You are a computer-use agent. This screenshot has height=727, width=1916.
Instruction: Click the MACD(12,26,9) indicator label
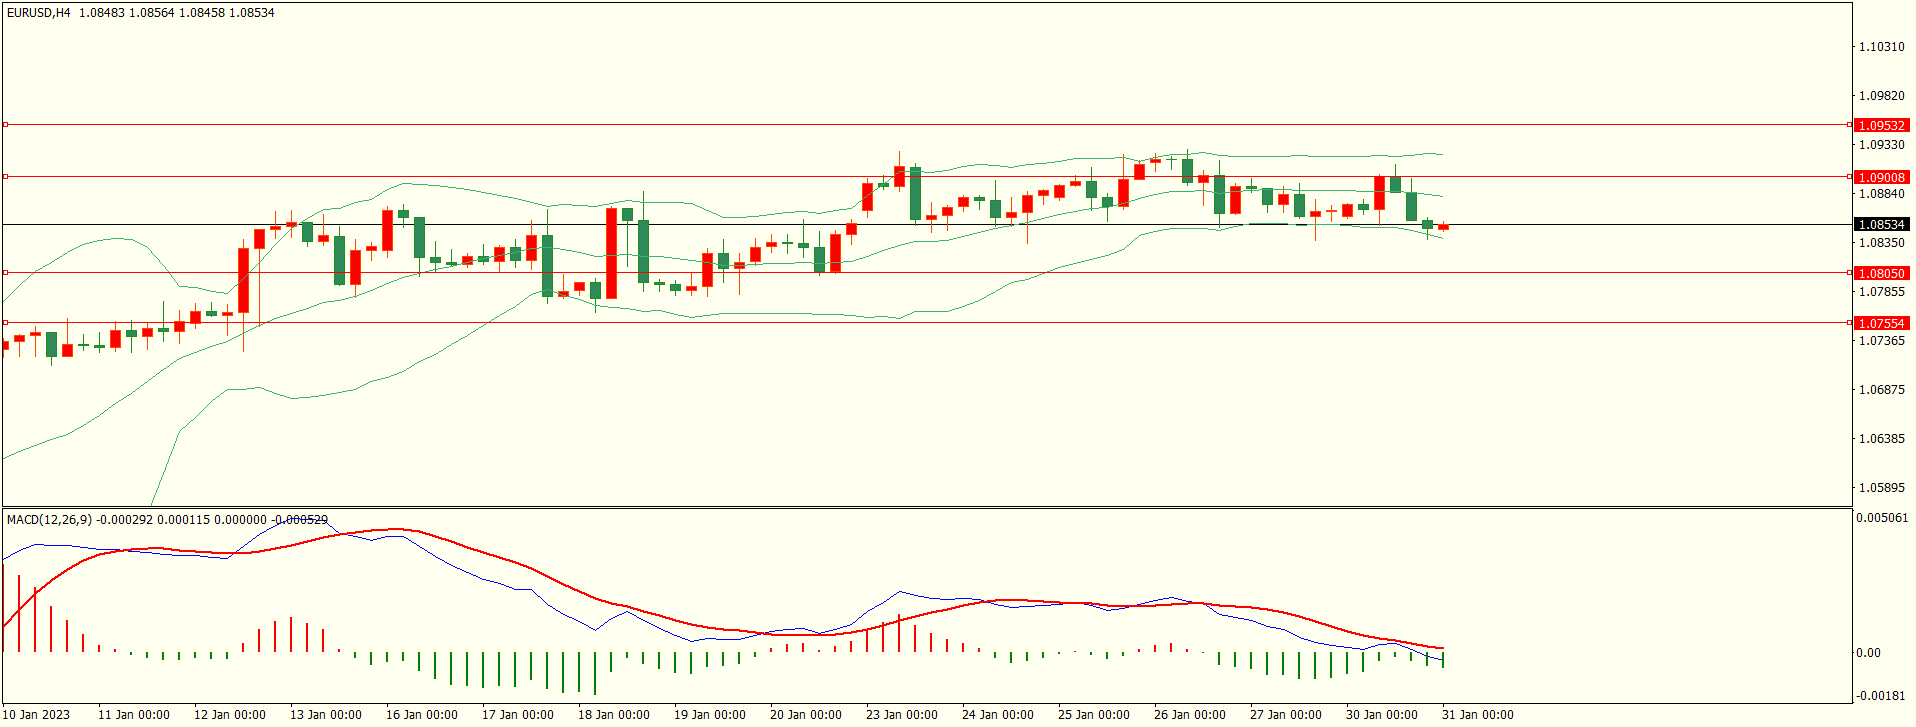(x=49, y=520)
